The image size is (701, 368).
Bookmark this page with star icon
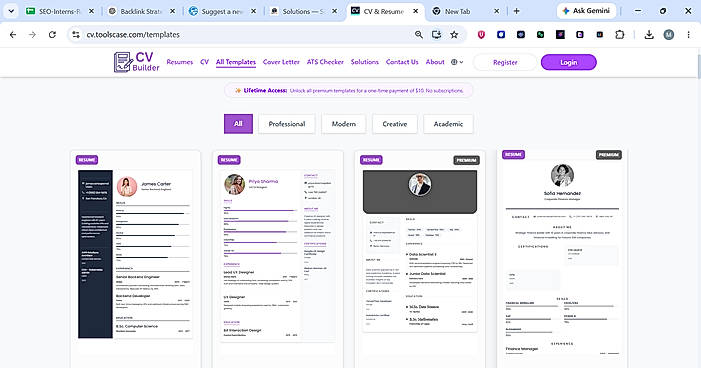pos(454,34)
